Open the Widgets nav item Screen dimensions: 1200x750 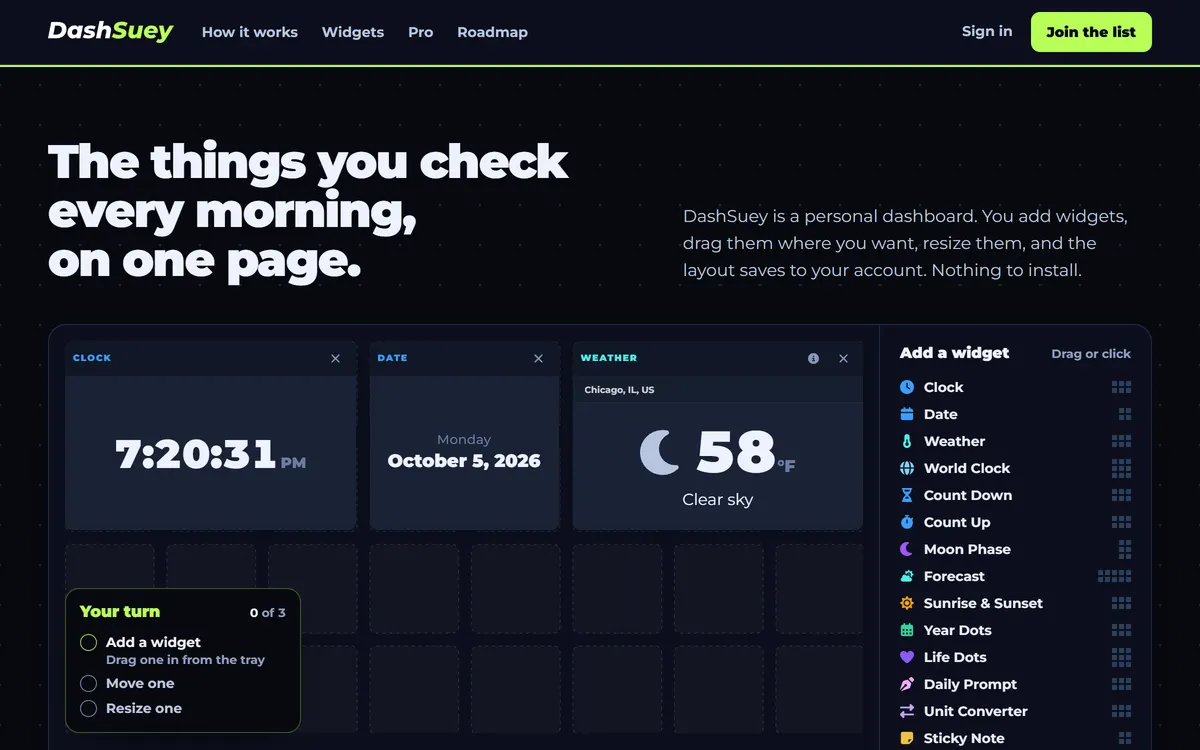[x=353, y=32]
